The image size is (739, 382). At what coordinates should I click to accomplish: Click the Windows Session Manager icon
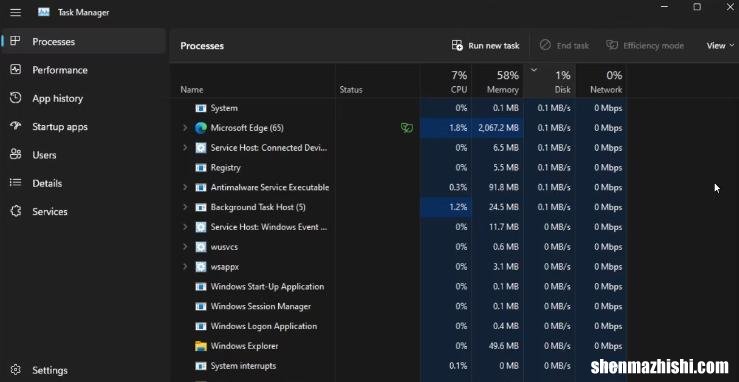click(201, 306)
